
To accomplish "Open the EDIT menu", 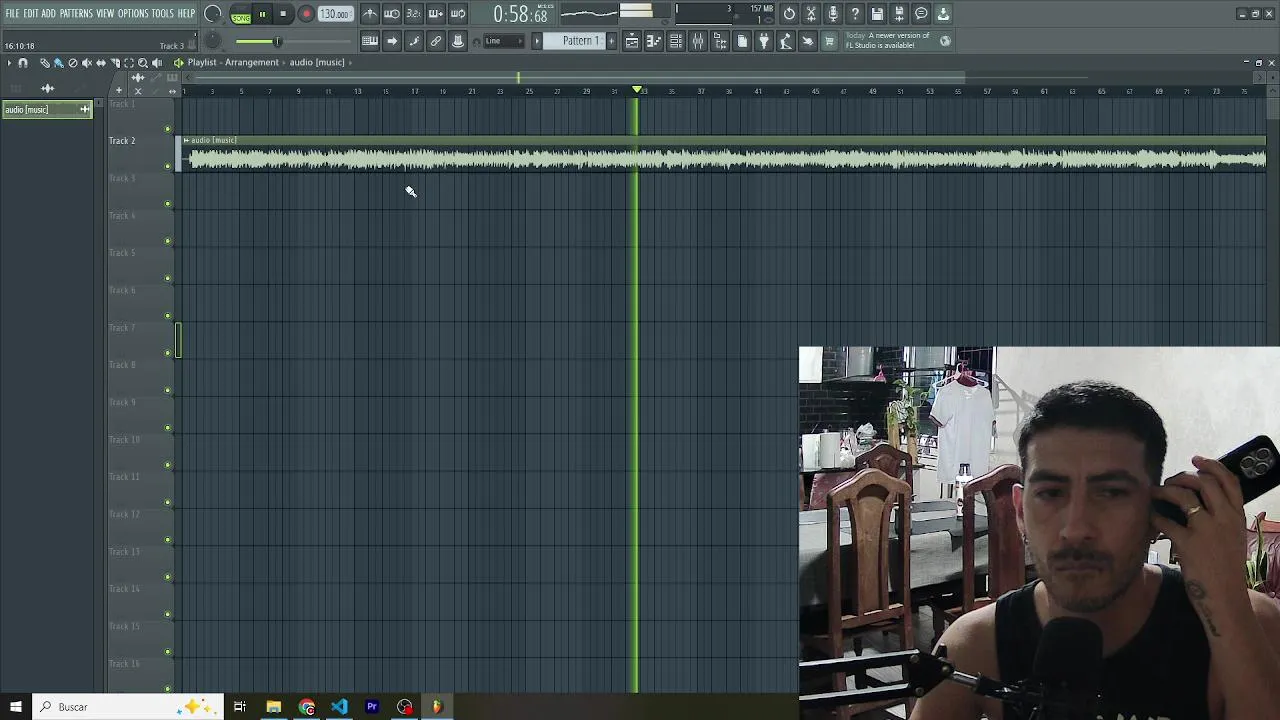I will pos(31,13).
